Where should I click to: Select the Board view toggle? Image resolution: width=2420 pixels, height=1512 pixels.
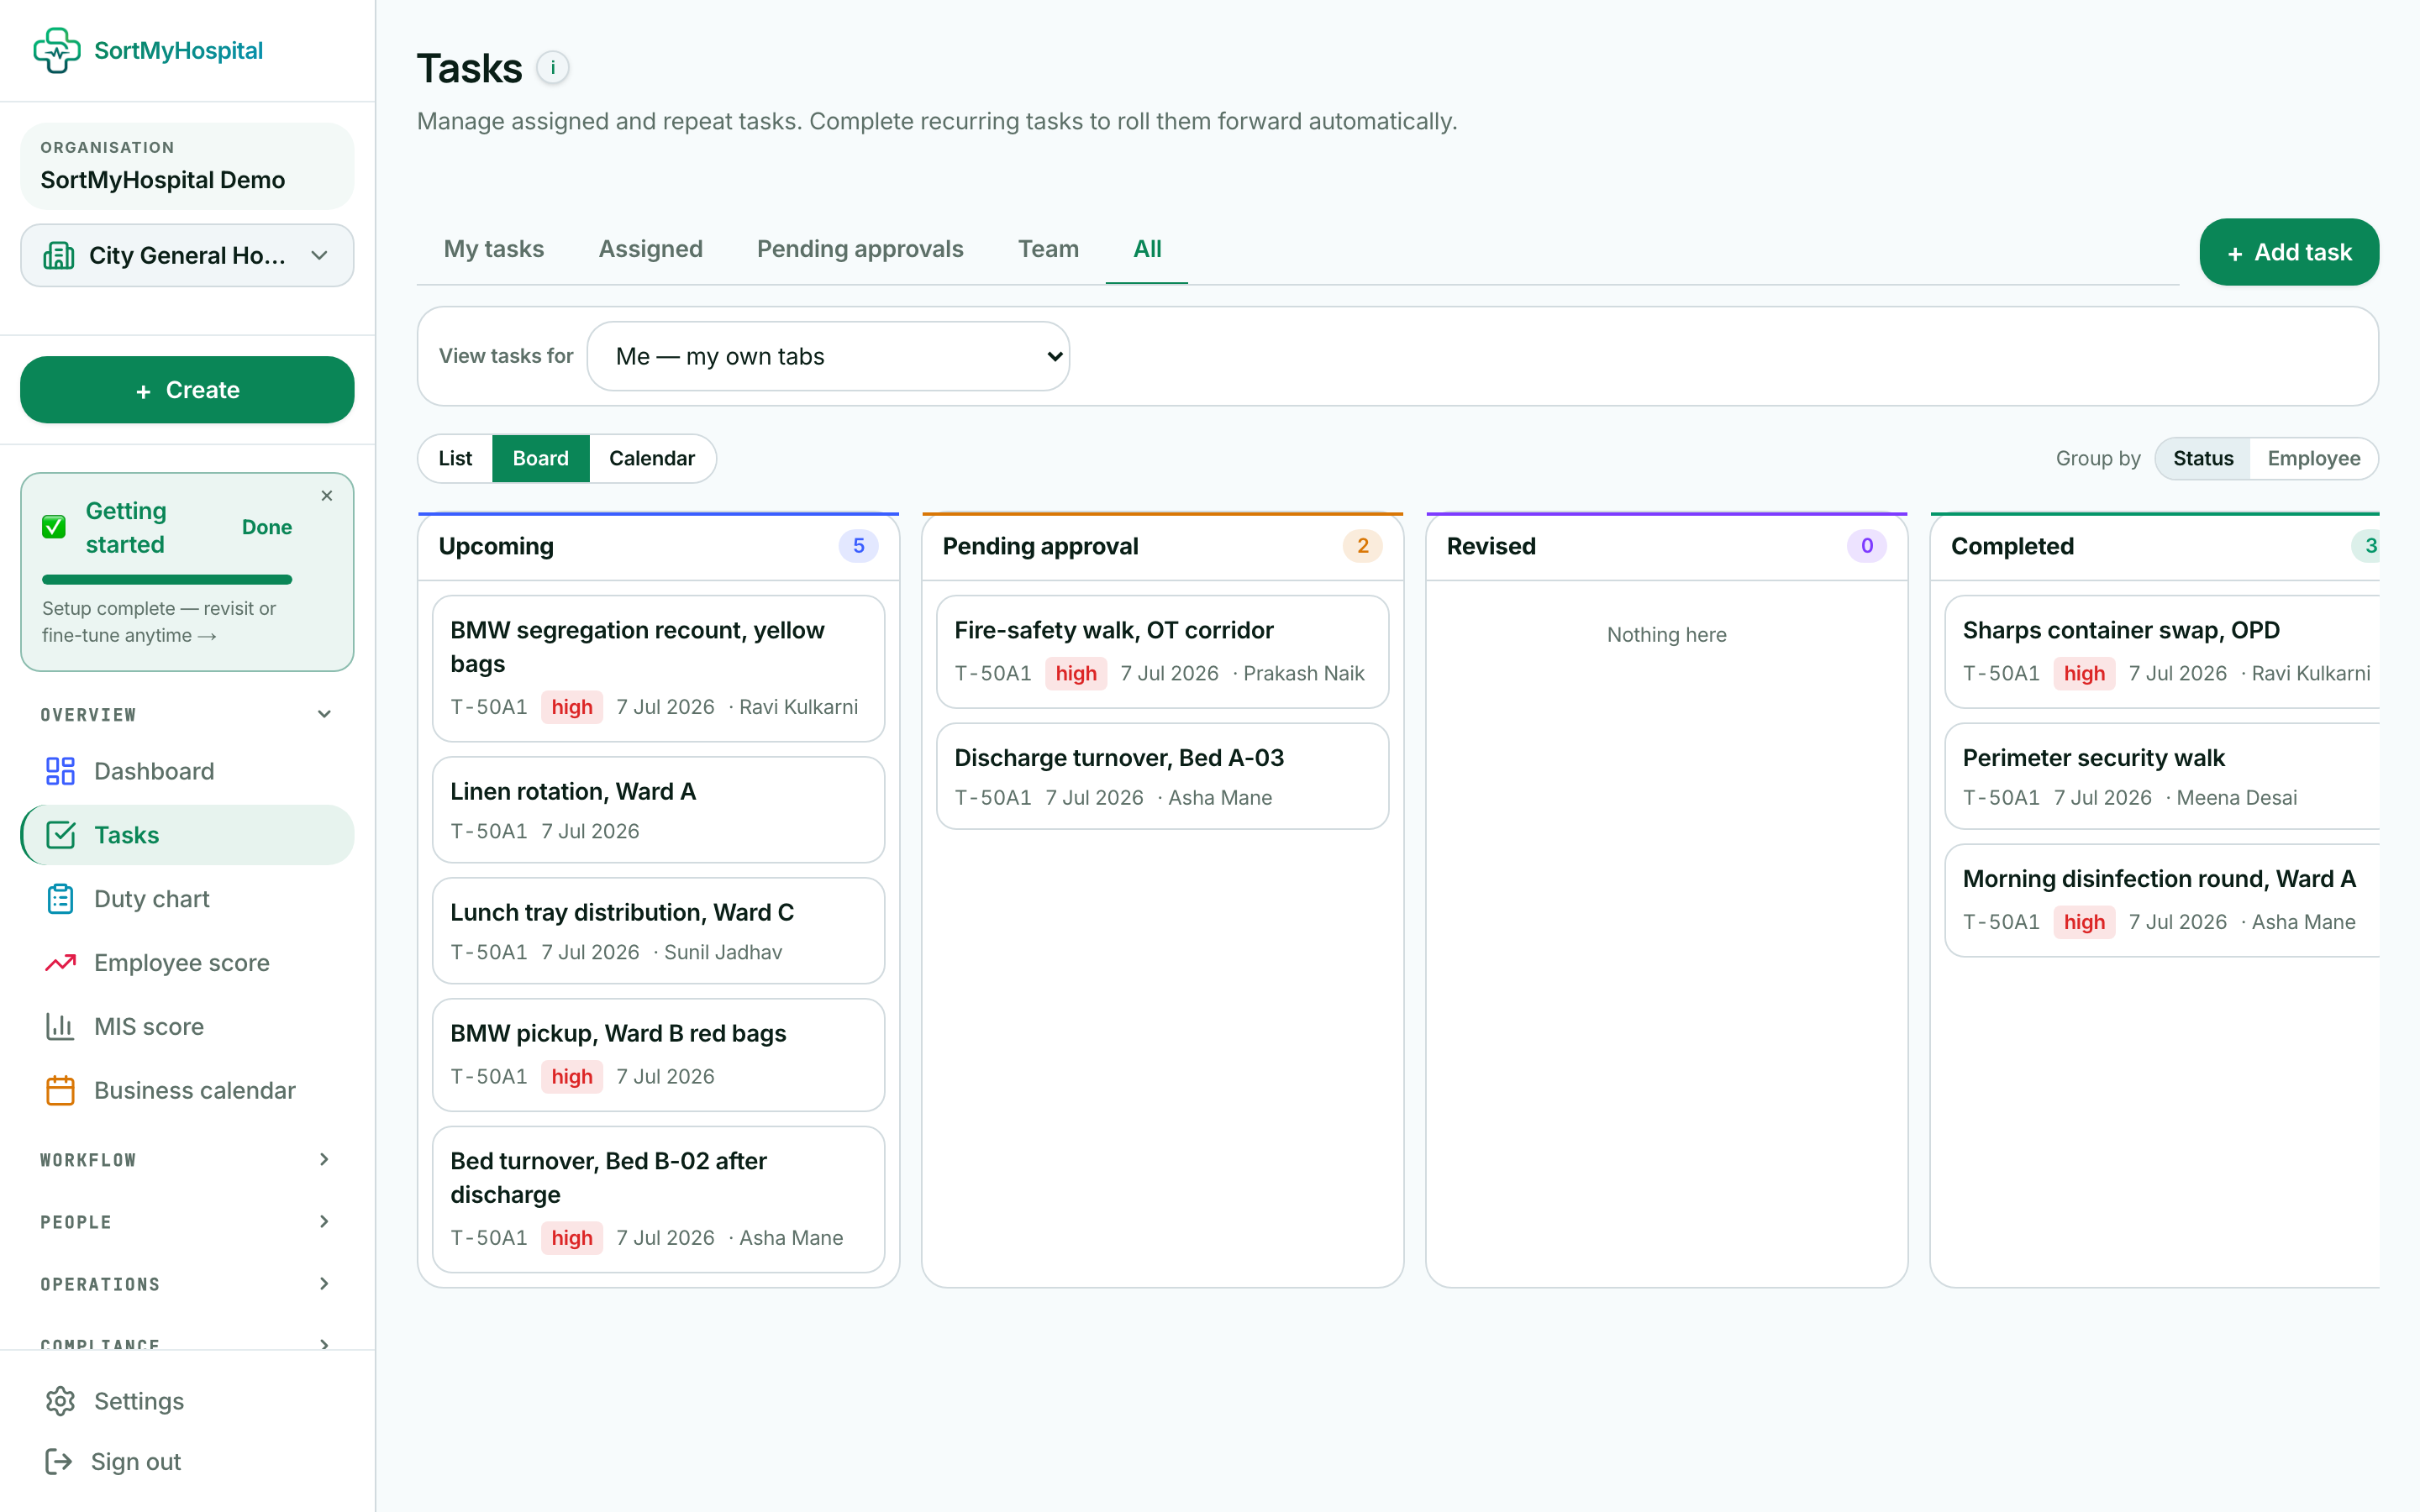coord(540,458)
